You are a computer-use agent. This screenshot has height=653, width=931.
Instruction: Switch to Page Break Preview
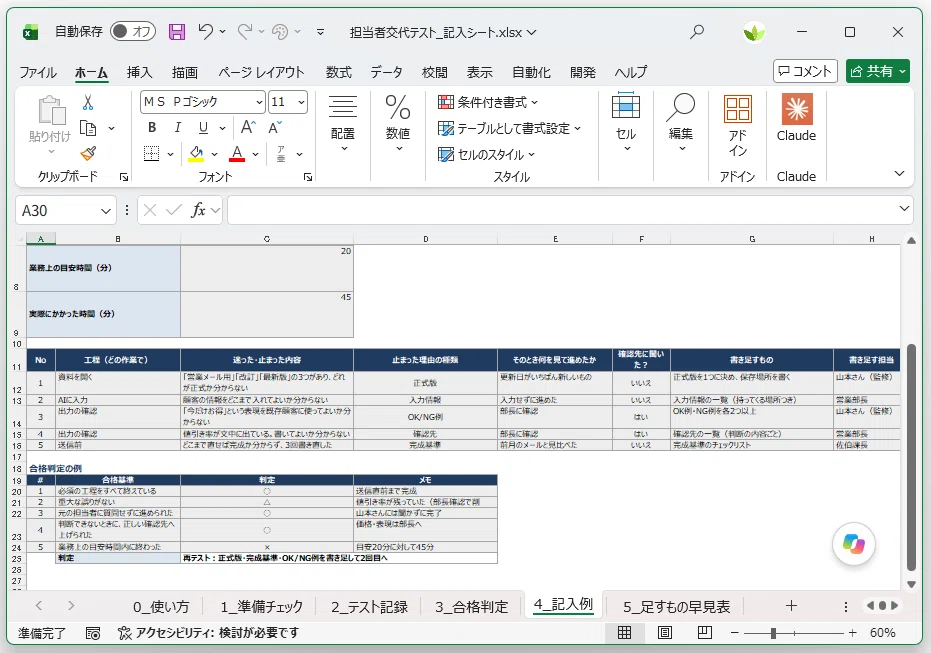(x=705, y=633)
